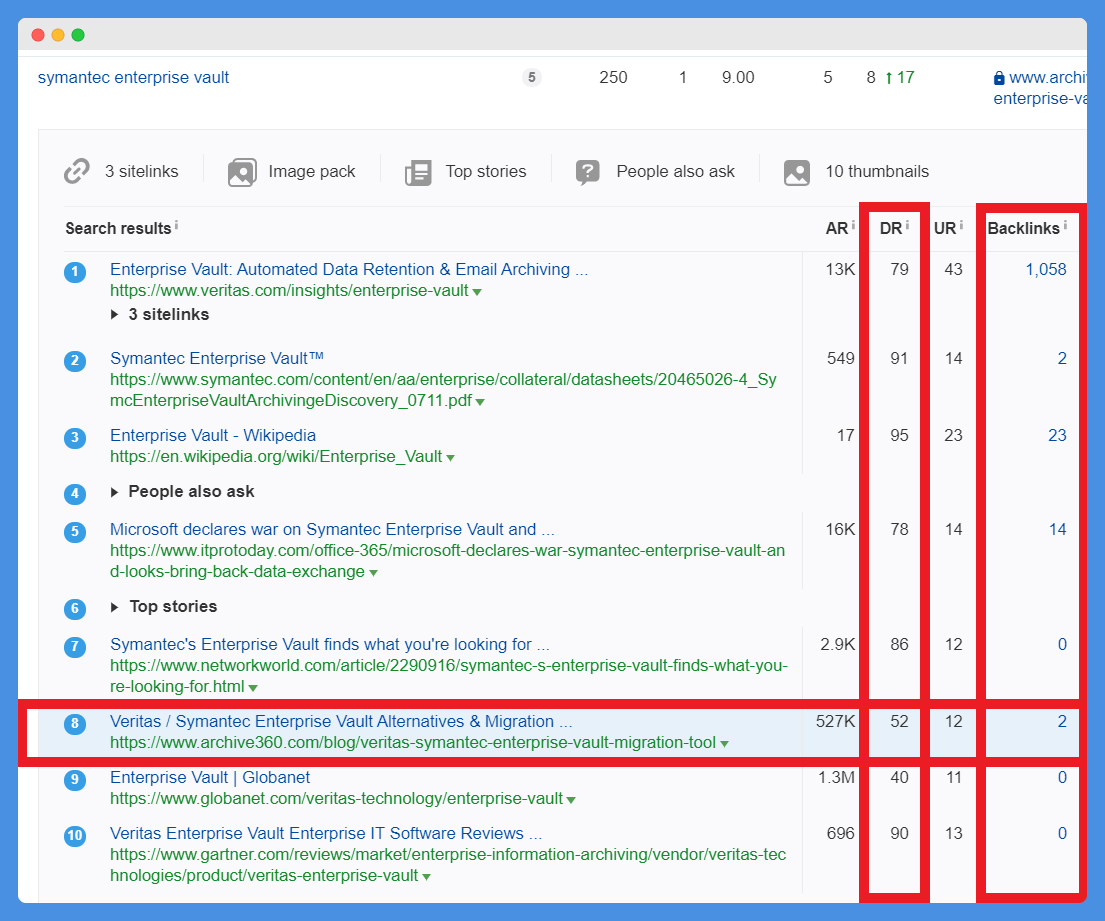Click the position 9 number badge
The width and height of the screenshot is (1105, 921).
75,779
